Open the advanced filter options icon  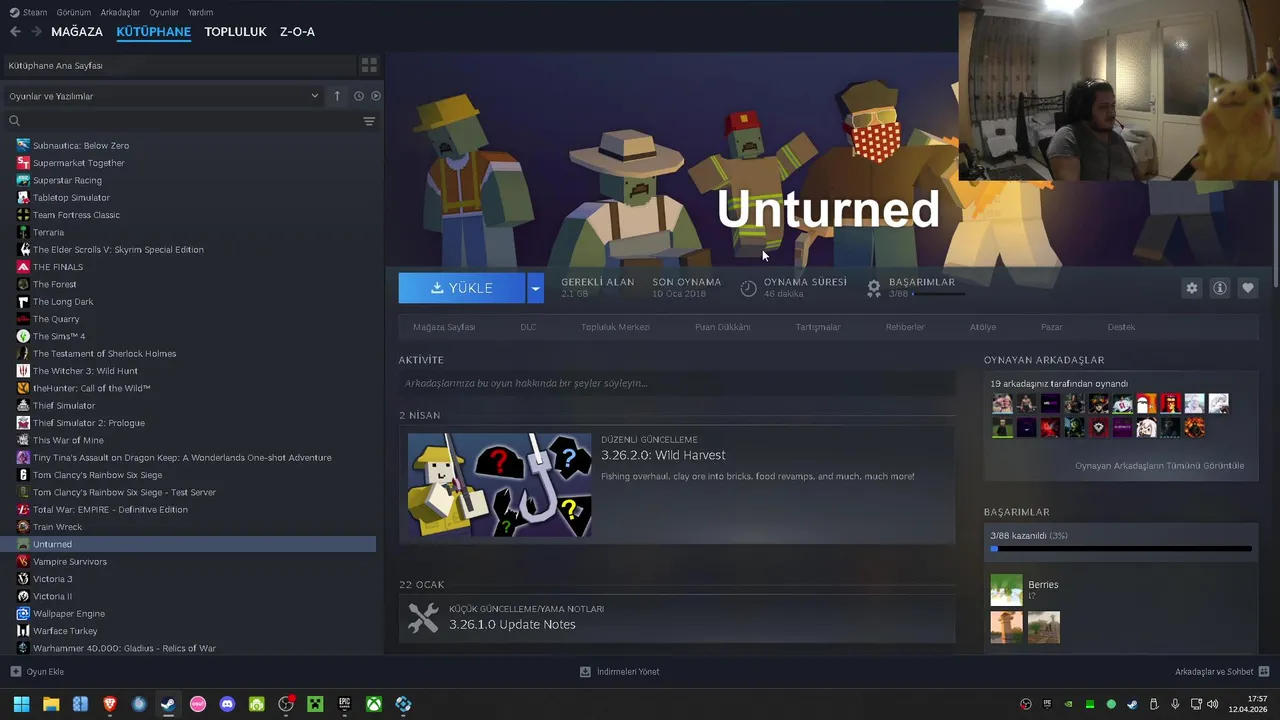pos(369,121)
